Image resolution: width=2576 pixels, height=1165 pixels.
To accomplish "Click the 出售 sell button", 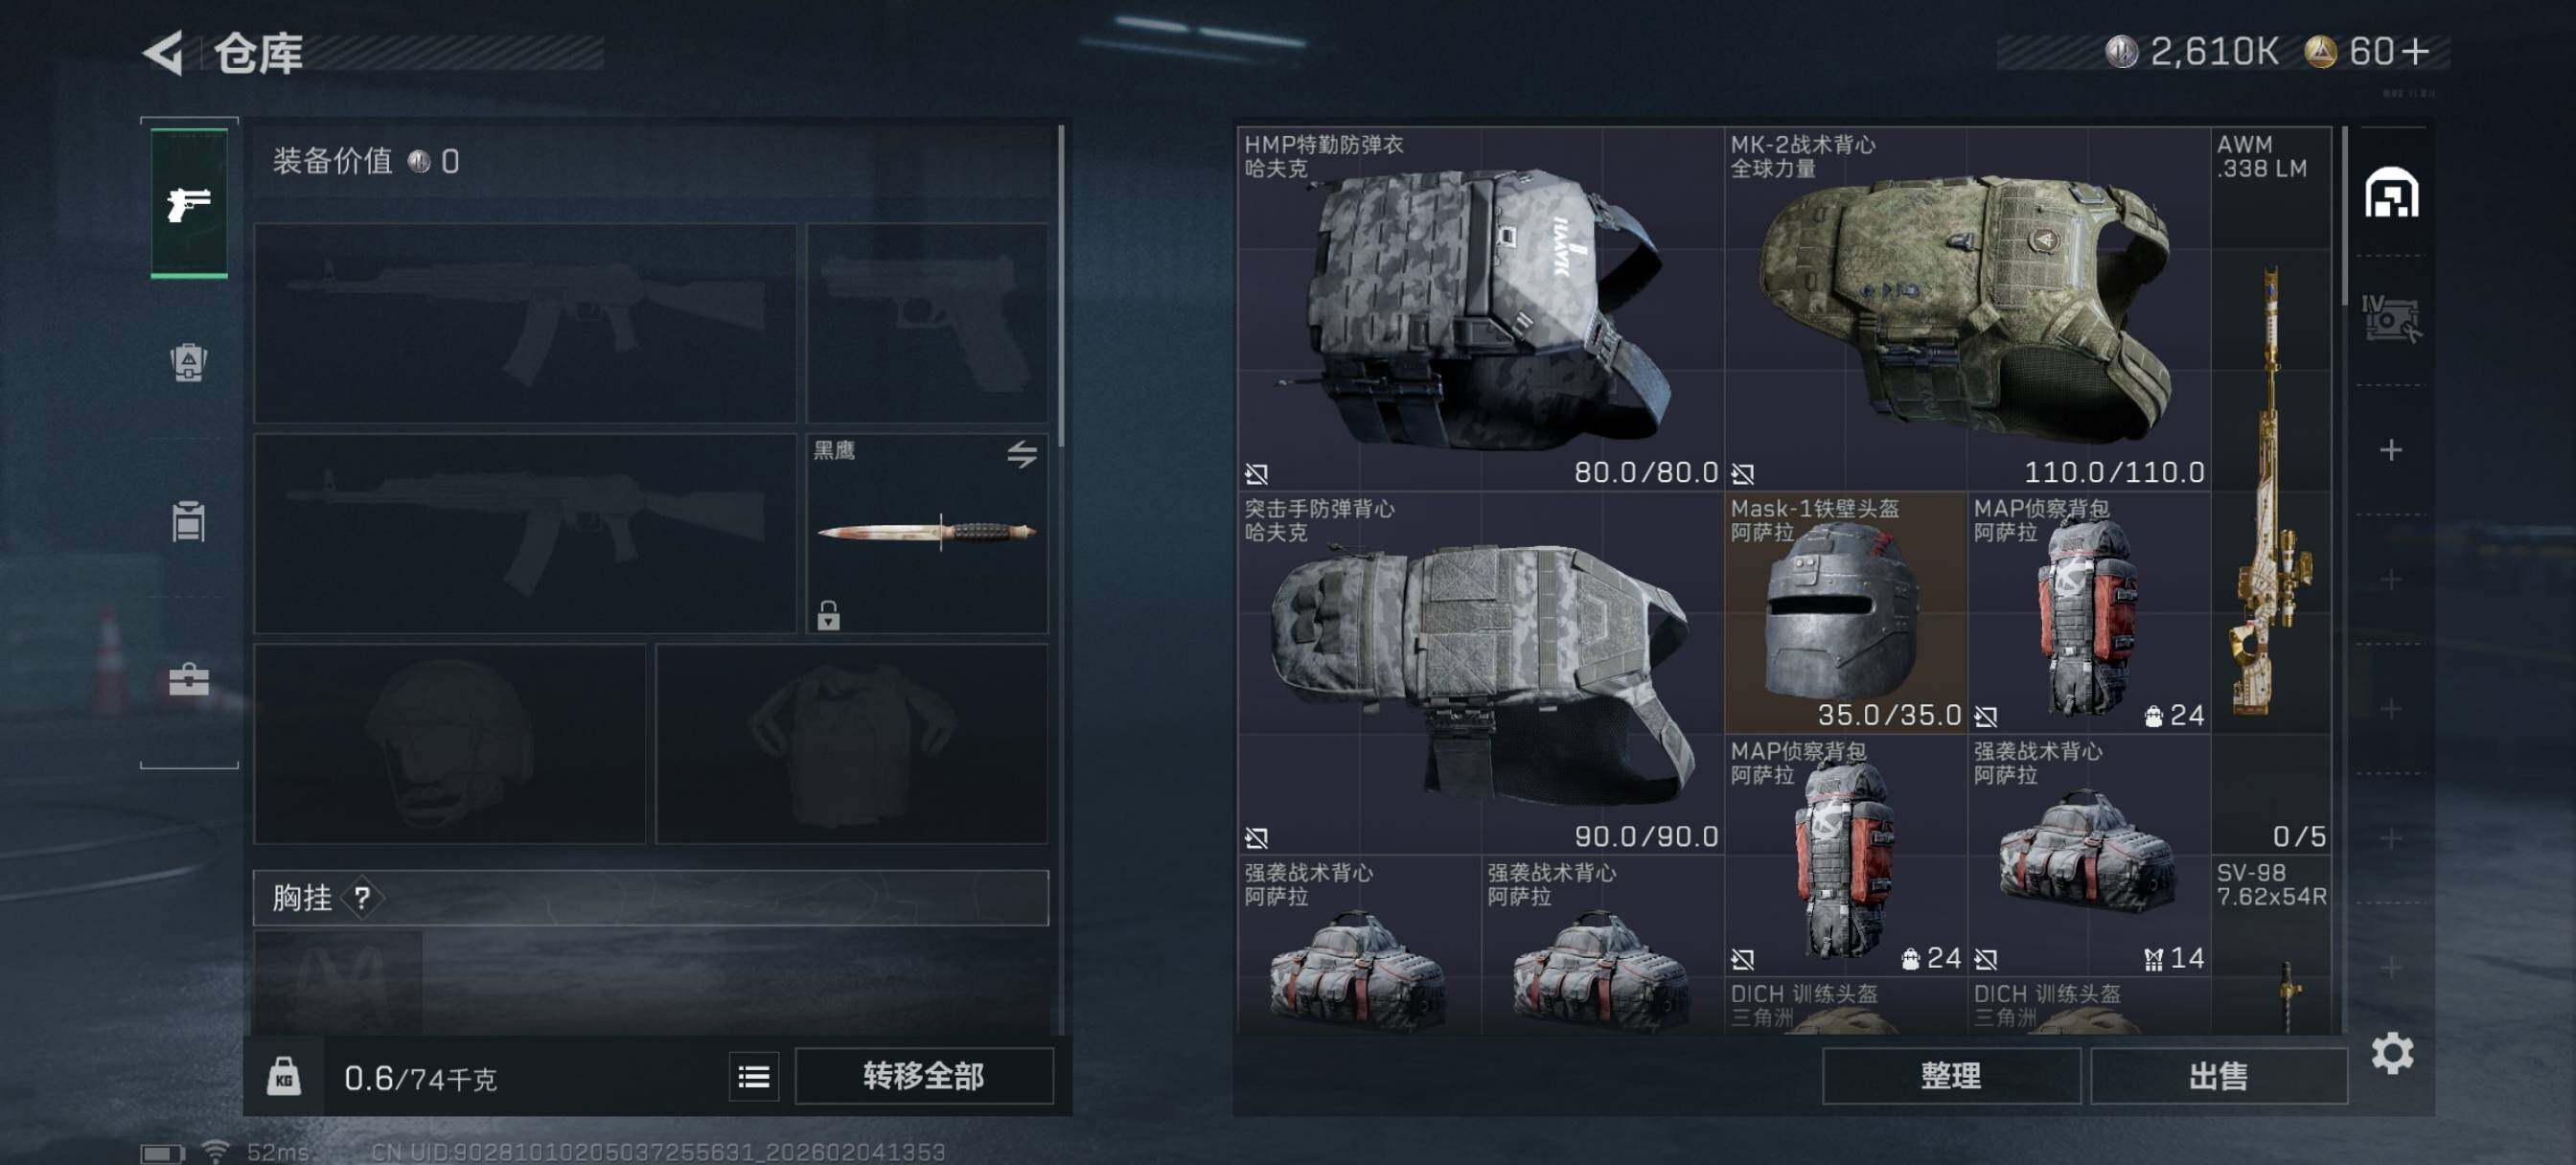I will coord(2218,1076).
